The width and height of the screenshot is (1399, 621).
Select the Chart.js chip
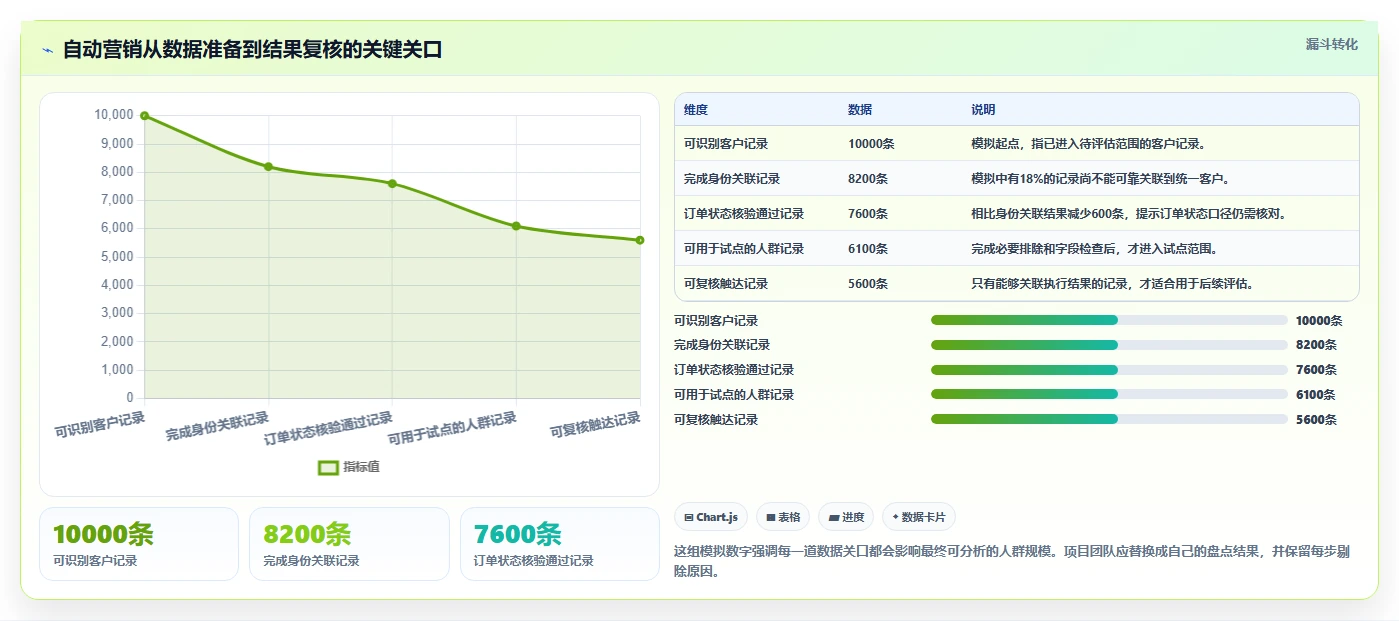pyautogui.click(x=711, y=517)
